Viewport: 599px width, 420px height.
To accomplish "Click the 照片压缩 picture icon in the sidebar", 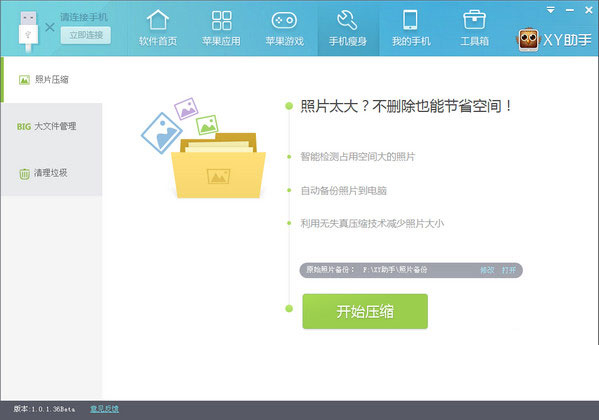I will [24, 79].
